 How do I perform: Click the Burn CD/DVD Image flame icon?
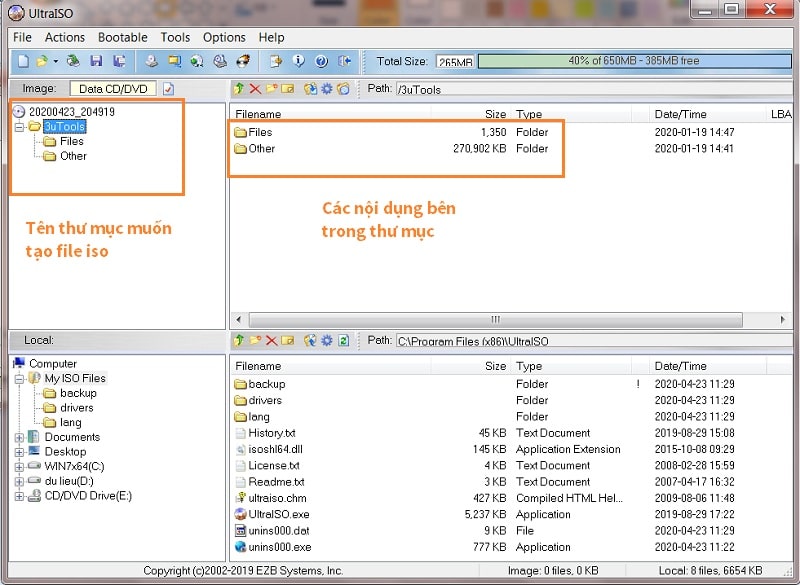(243, 61)
